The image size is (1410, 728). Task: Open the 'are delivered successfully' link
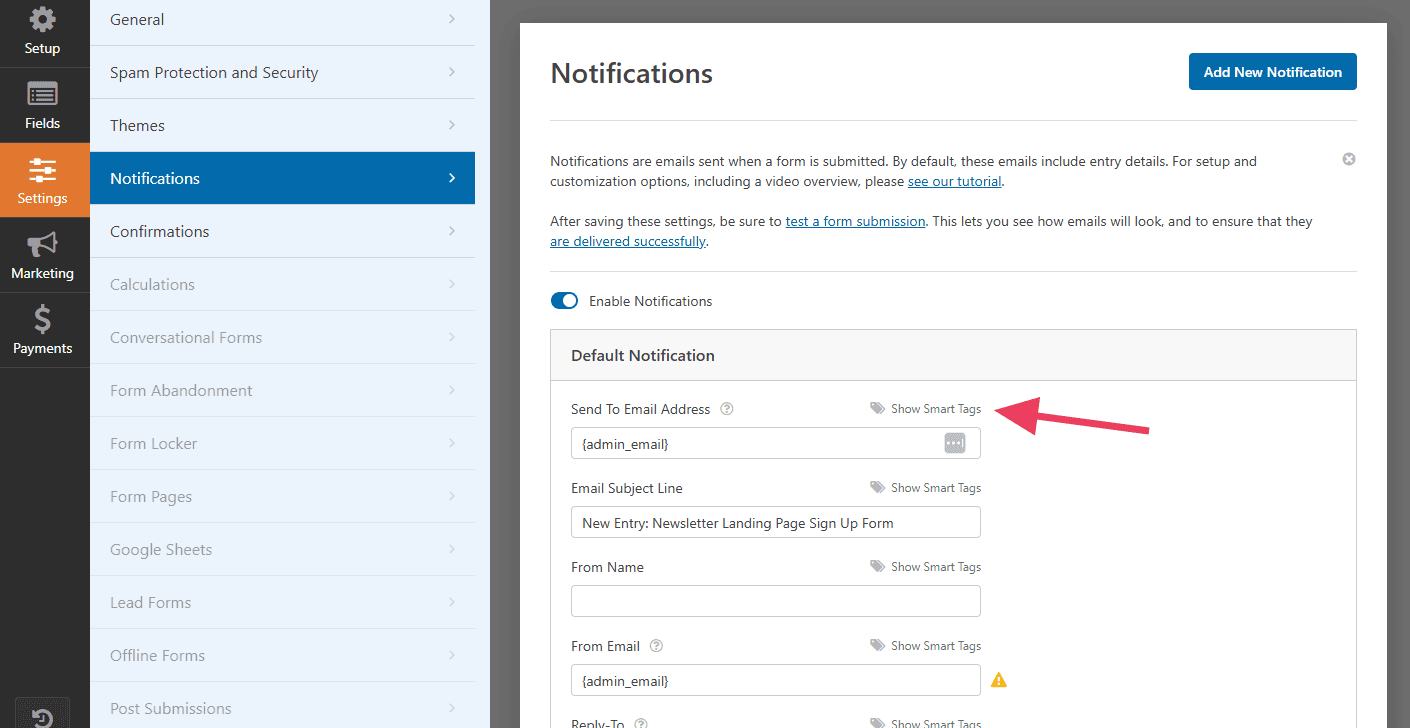628,241
